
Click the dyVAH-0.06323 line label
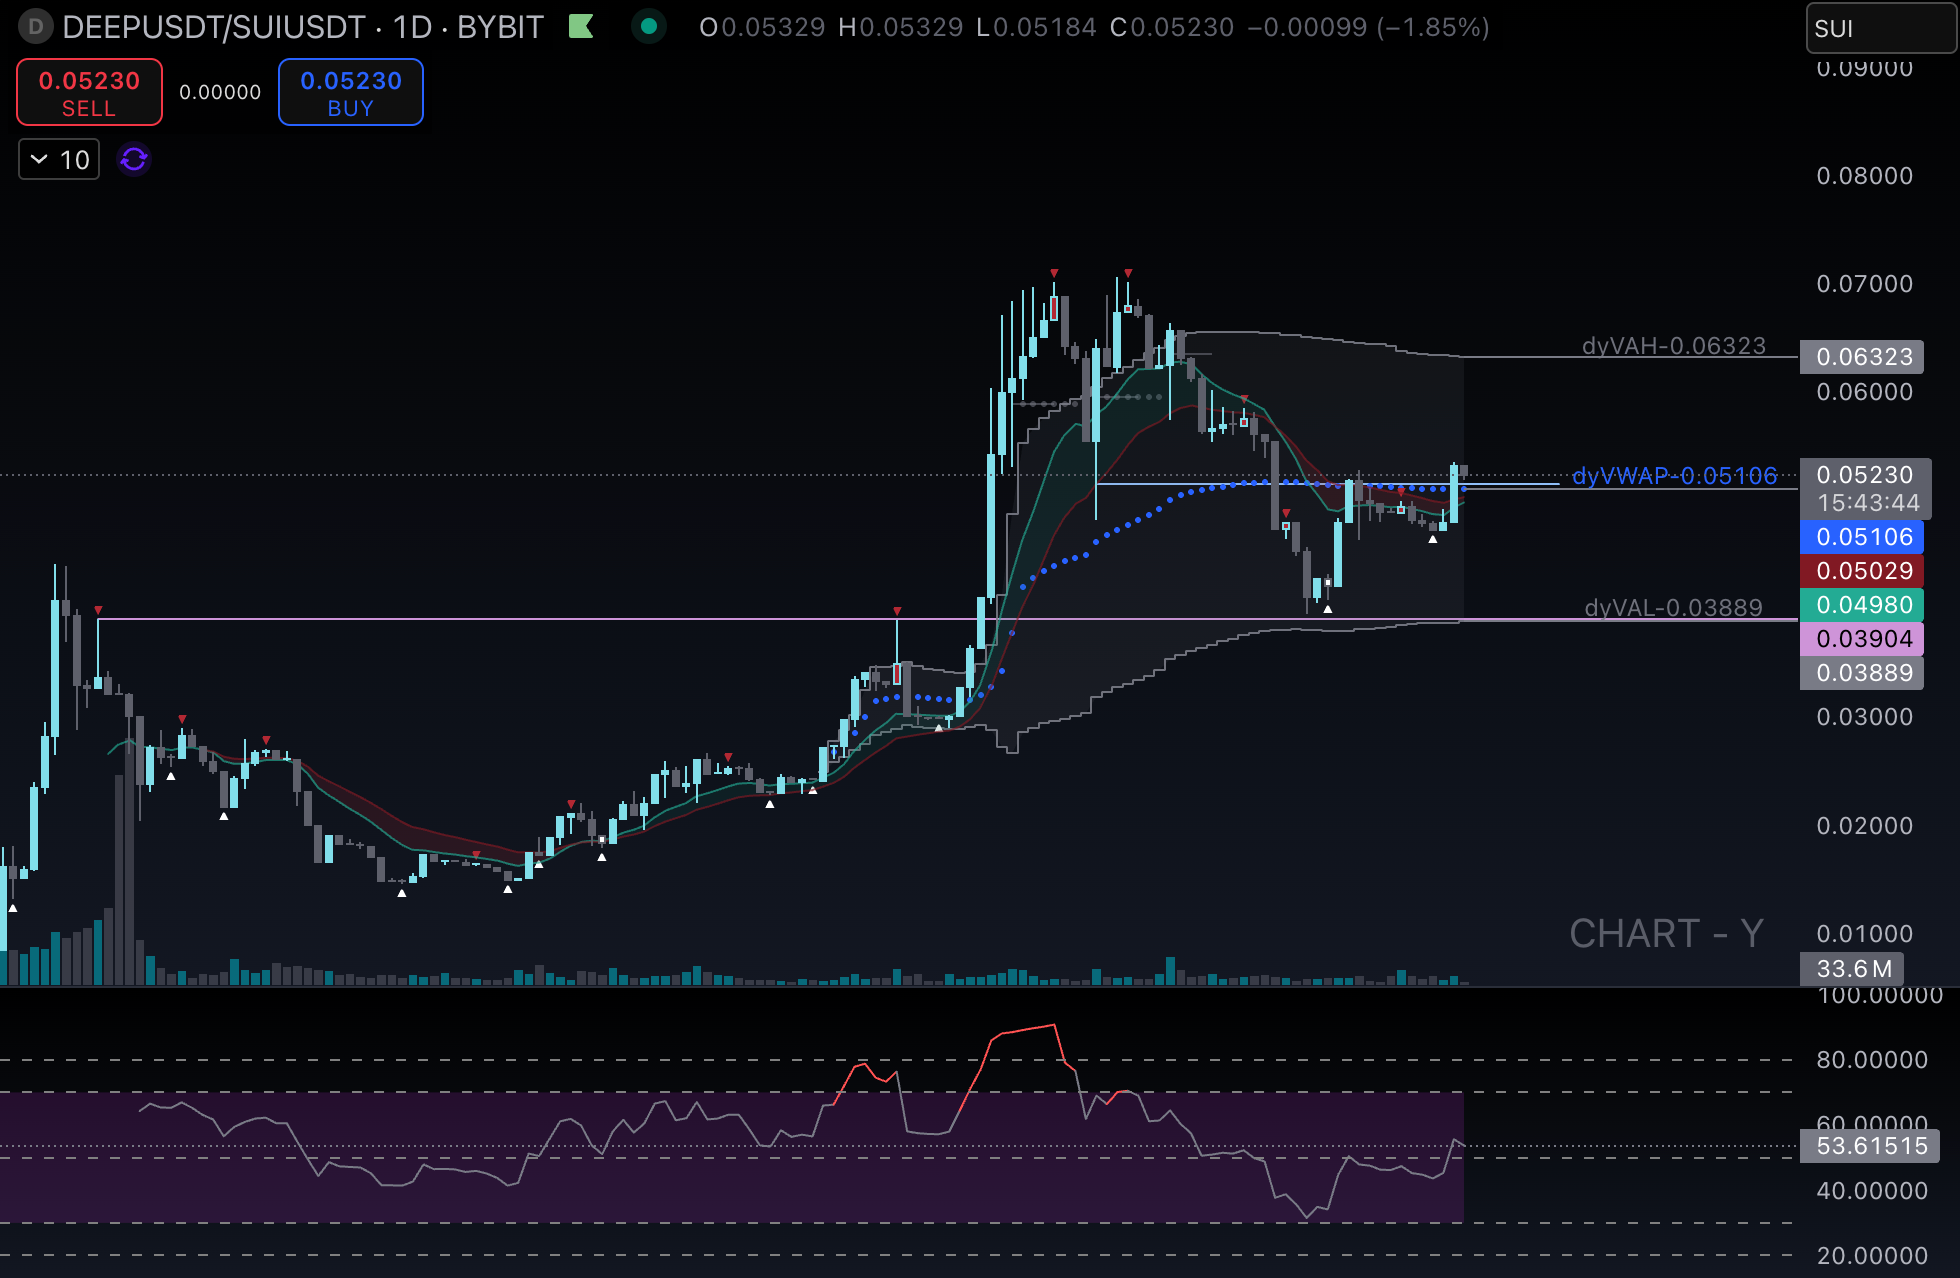[x=1673, y=346]
